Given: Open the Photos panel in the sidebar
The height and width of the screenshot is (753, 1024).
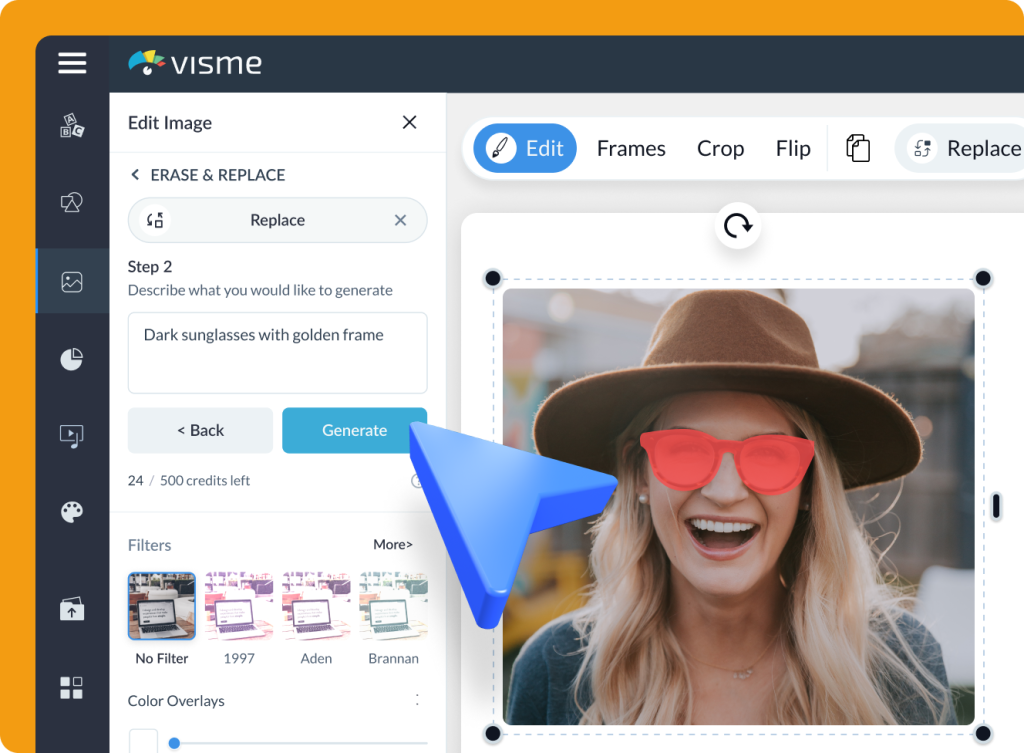Looking at the screenshot, I should click(x=72, y=281).
